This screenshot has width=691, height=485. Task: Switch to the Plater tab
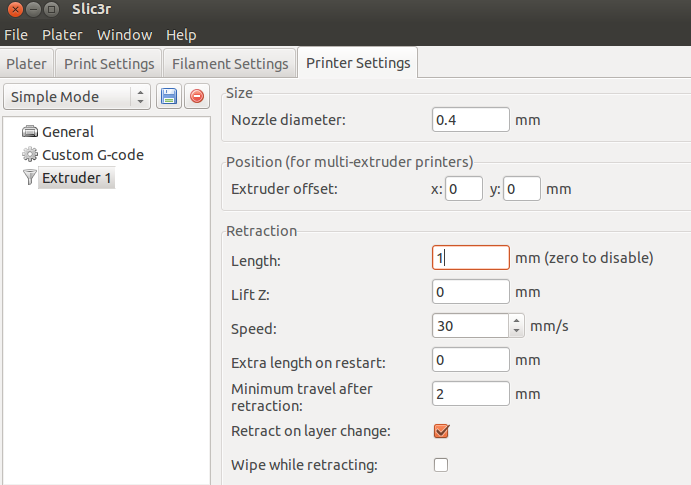(x=26, y=63)
